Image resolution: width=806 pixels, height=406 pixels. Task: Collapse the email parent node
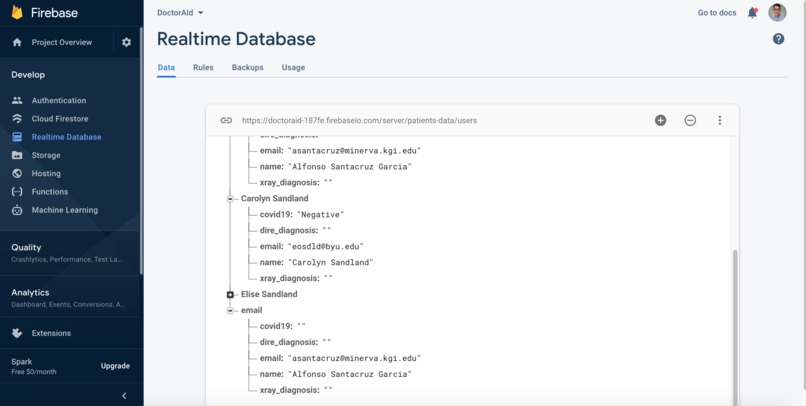pyautogui.click(x=230, y=310)
